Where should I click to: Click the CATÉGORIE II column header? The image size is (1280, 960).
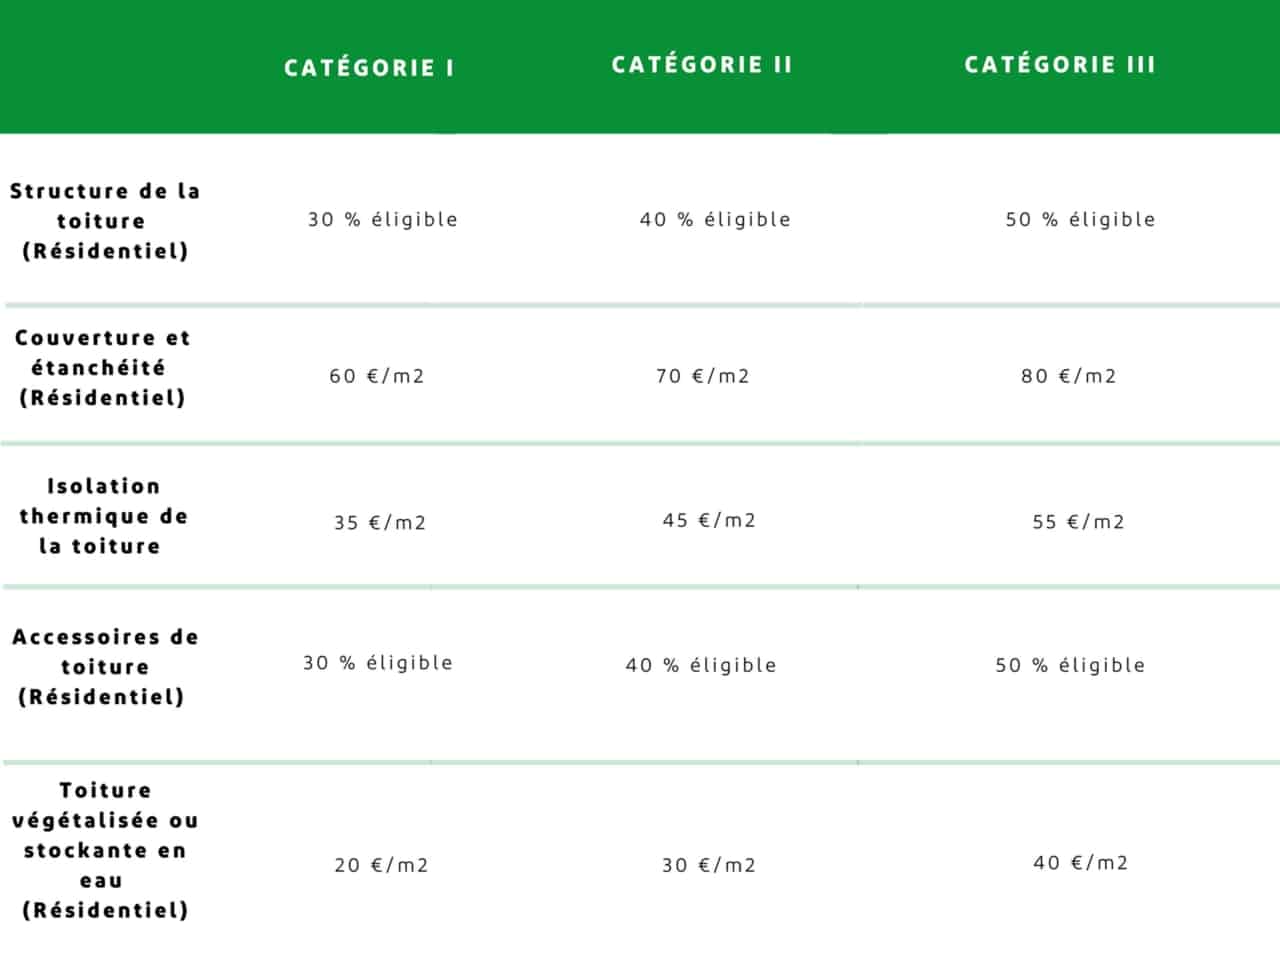pos(702,65)
